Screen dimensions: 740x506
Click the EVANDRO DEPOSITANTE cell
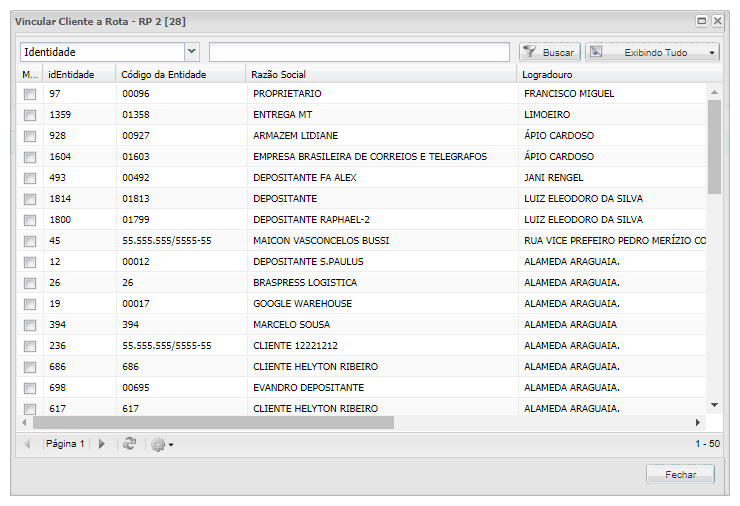[382, 388]
